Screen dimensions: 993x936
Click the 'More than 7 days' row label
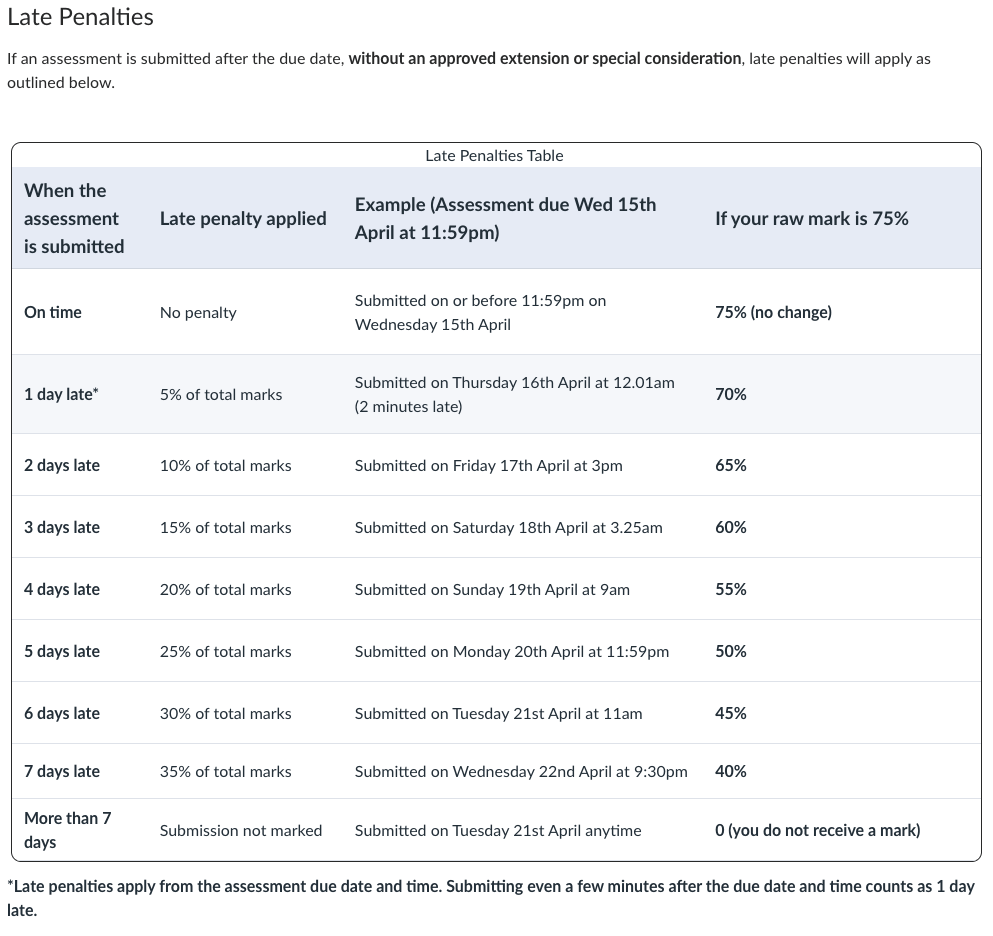[68, 830]
